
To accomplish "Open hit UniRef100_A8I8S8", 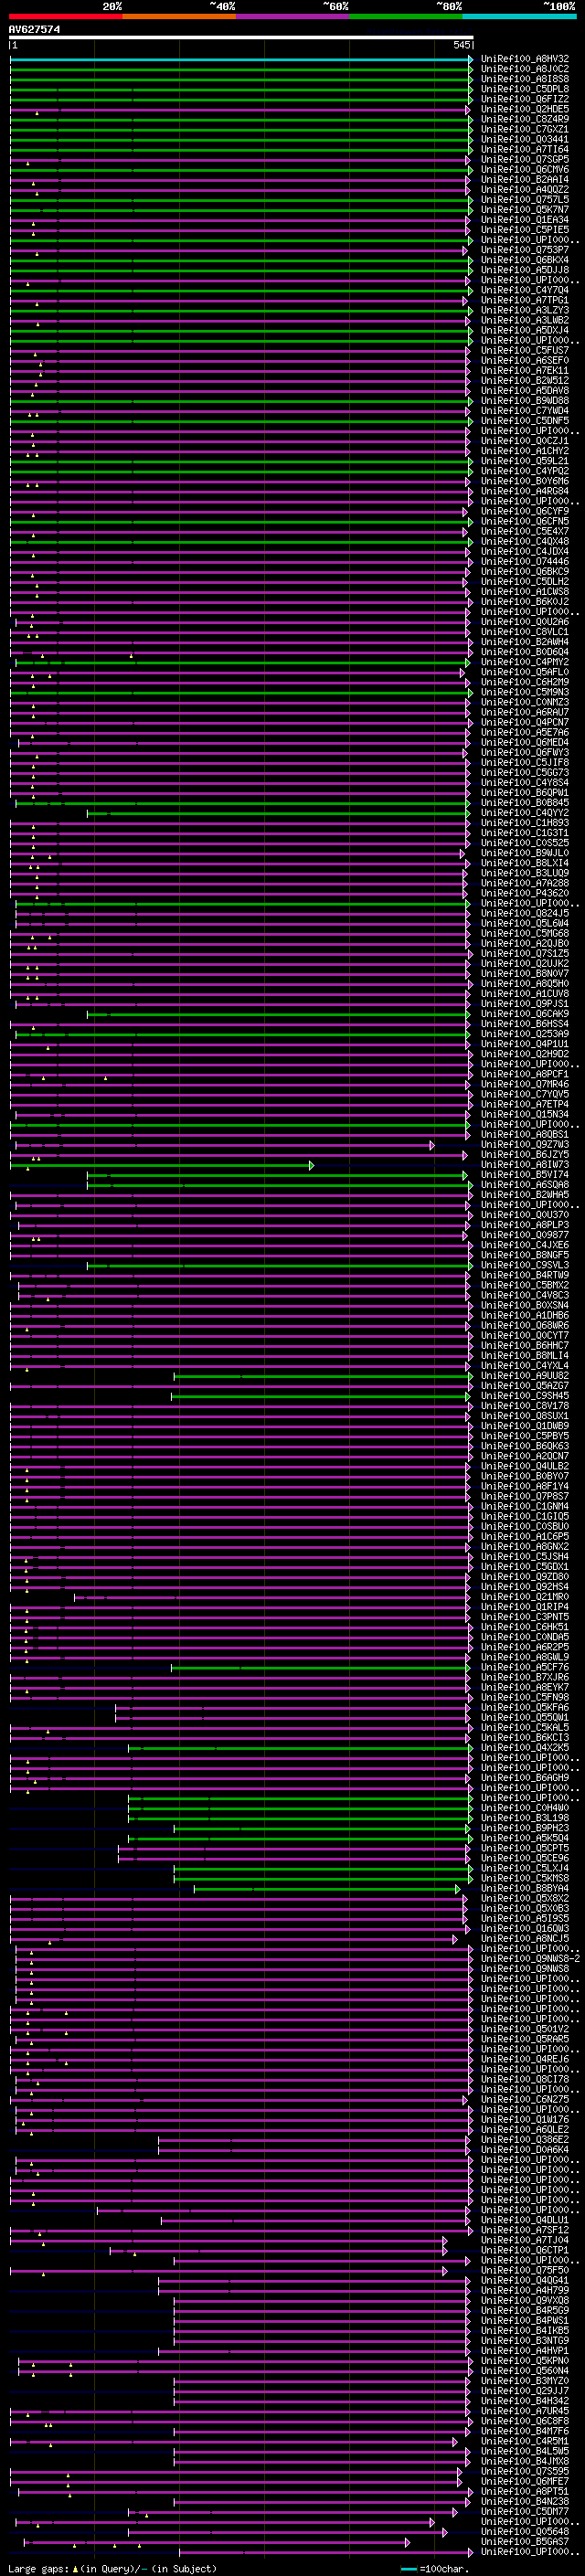I will (x=525, y=79).
